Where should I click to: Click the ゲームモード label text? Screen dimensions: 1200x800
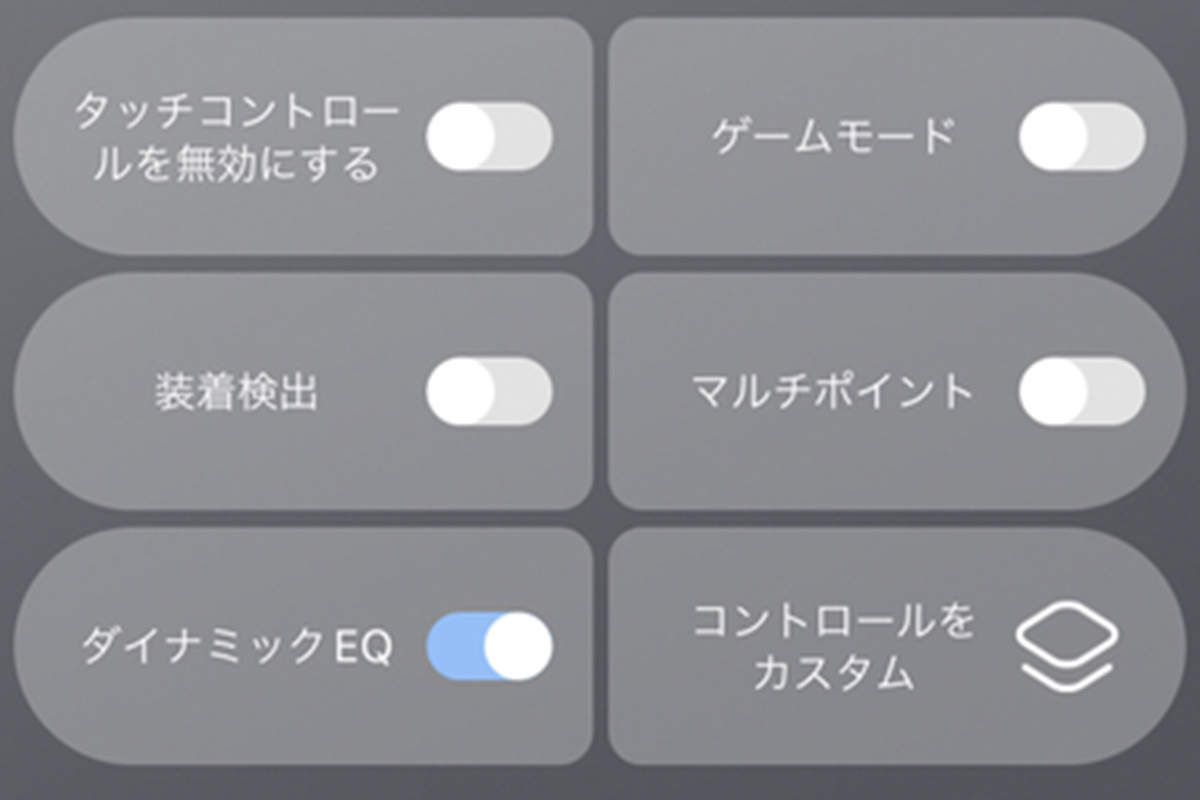pyautogui.click(x=833, y=136)
